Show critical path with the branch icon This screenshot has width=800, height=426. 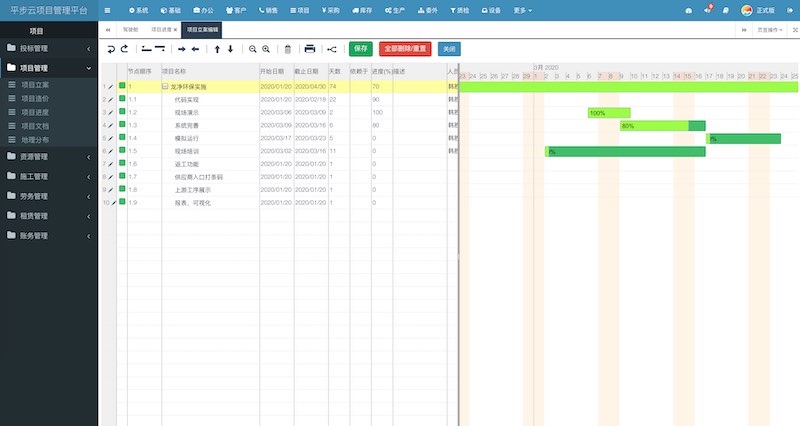coord(332,49)
